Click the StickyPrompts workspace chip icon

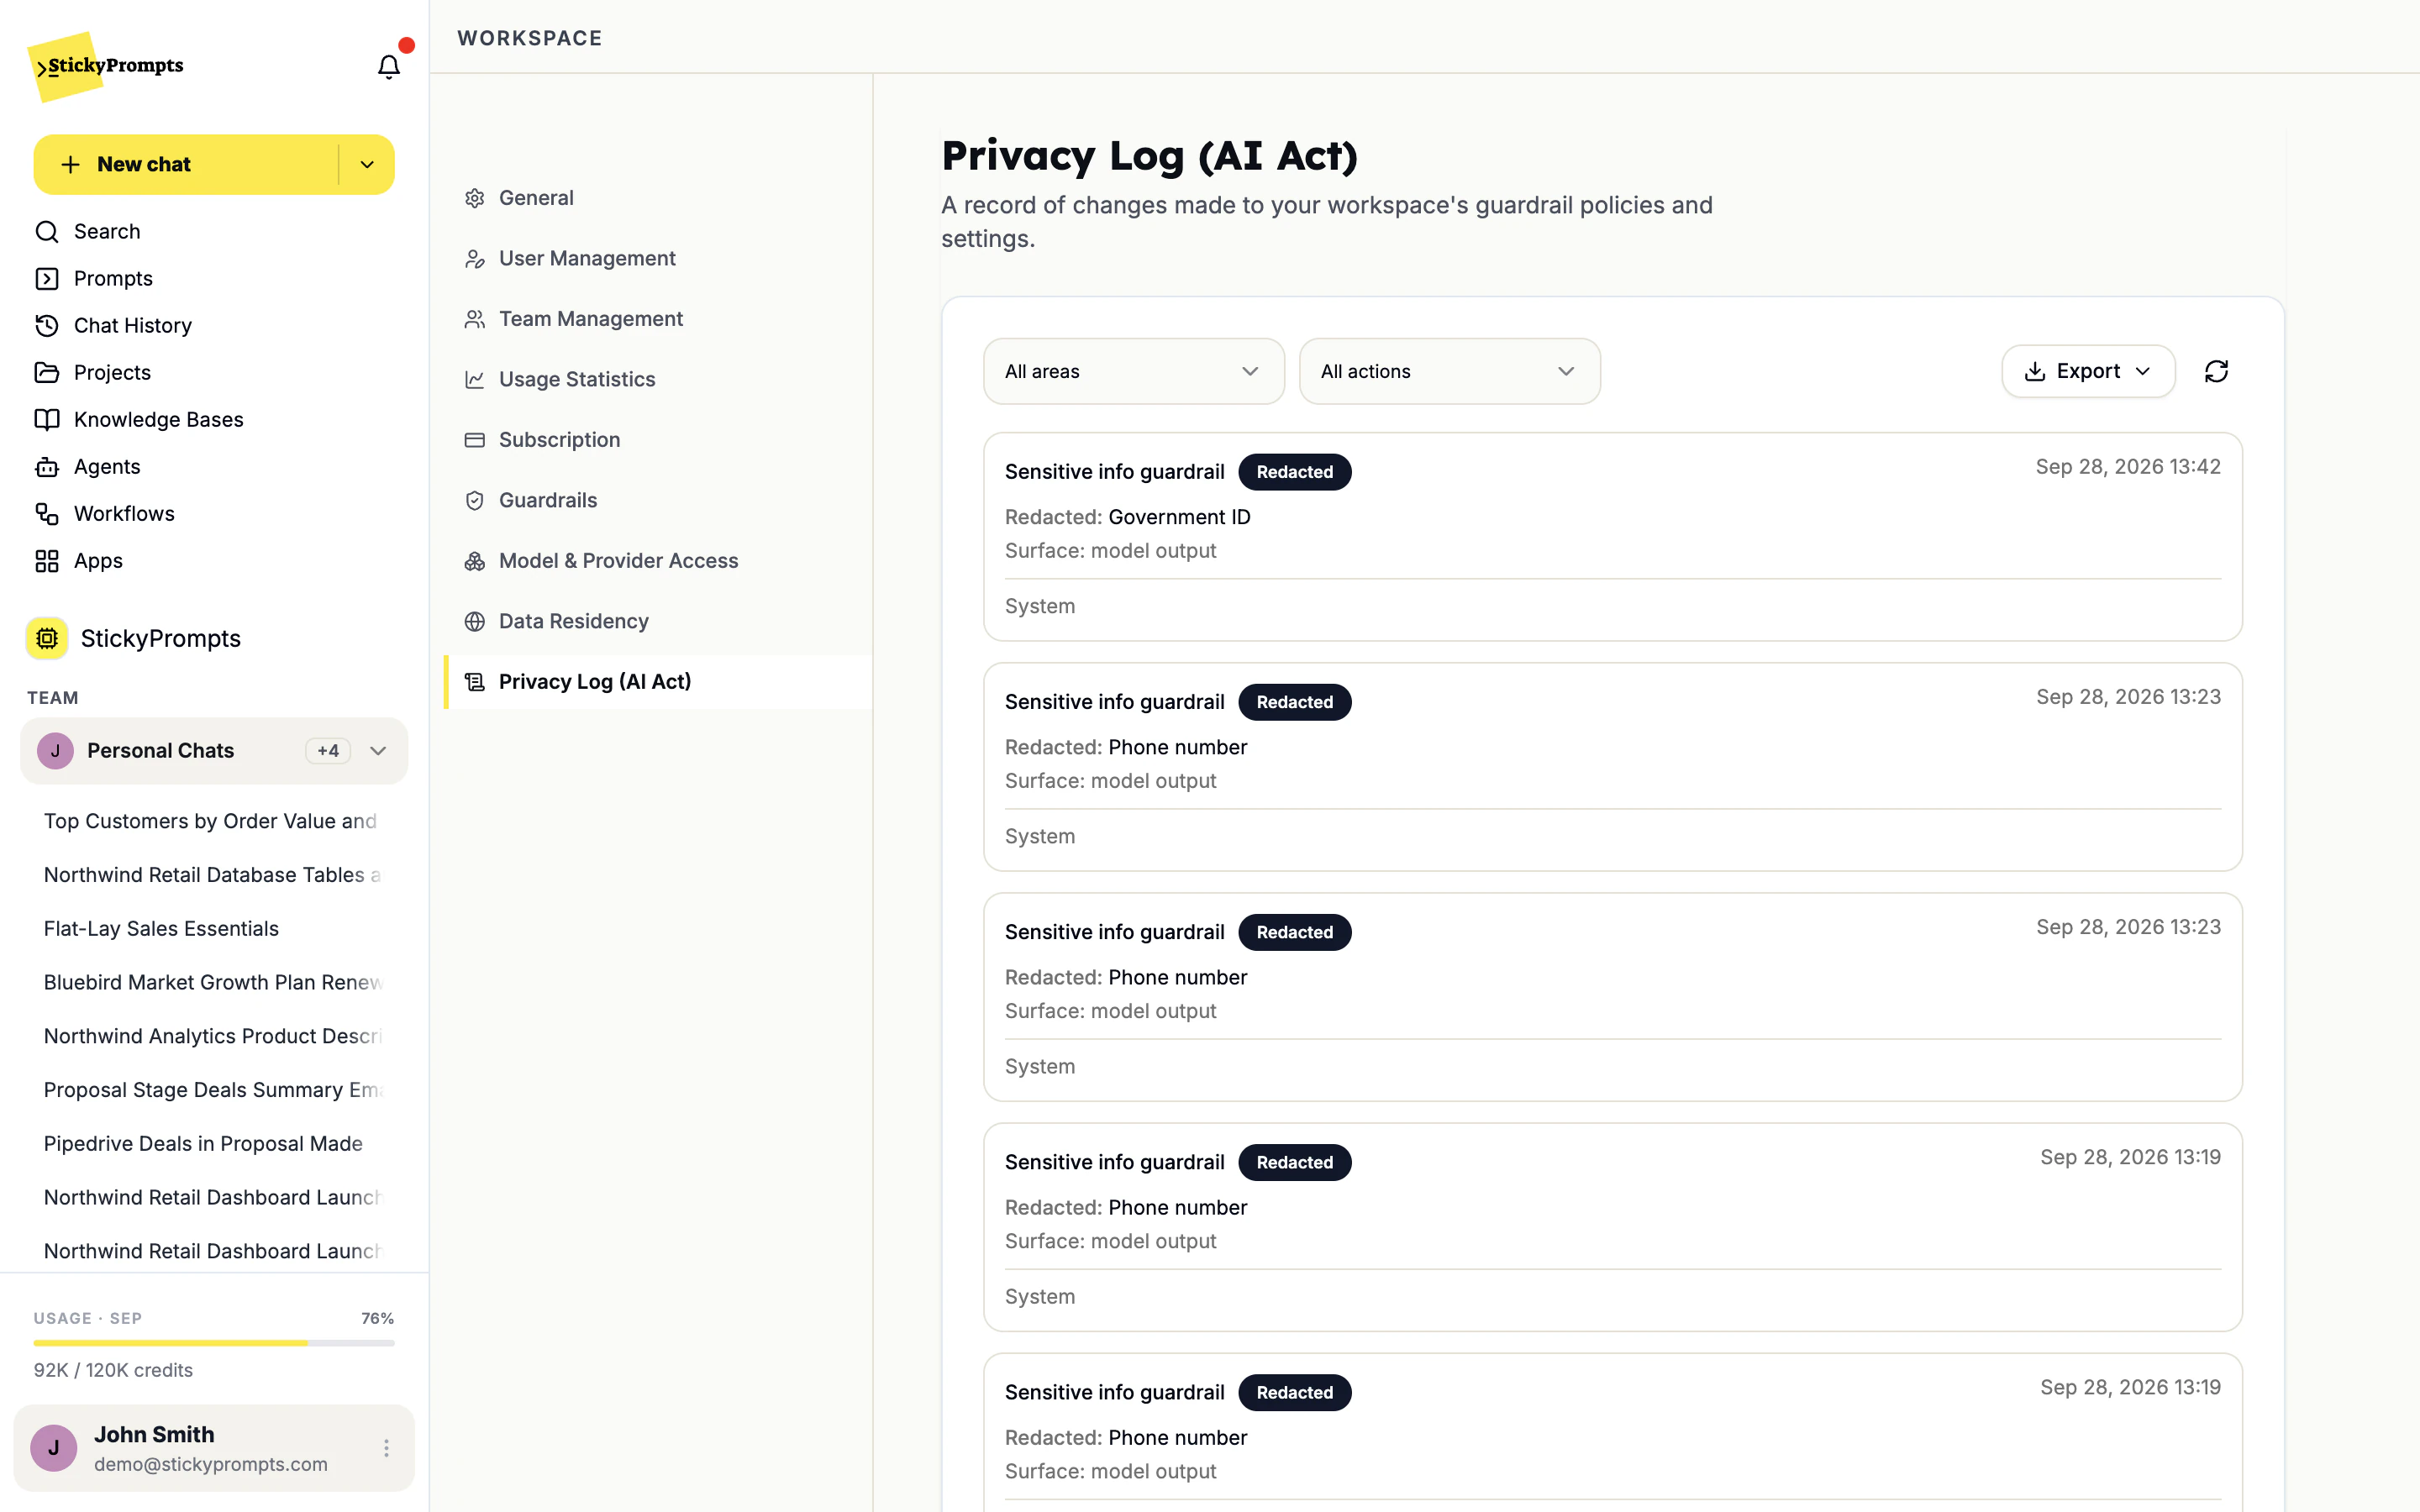tap(47, 638)
